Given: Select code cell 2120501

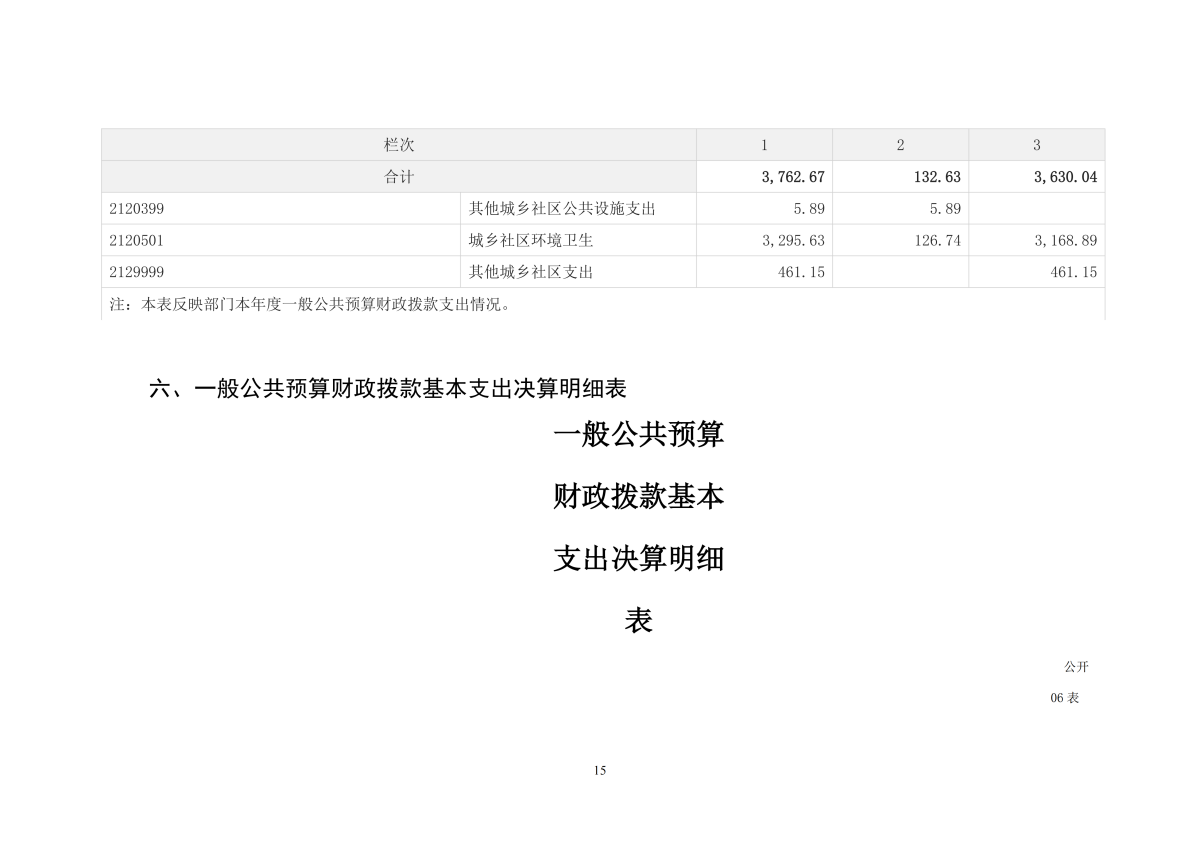Looking at the screenshot, I should point(281,240).
